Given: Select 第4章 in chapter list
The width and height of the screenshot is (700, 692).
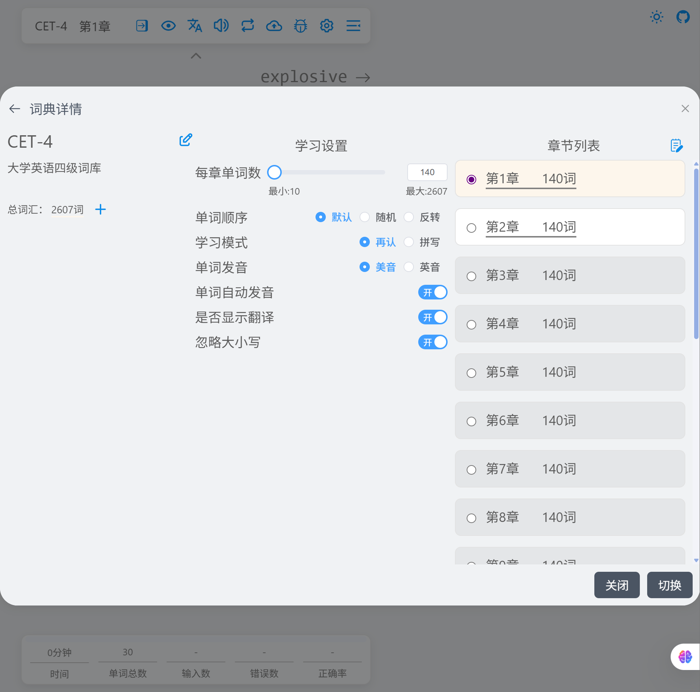Looking at the screenshot, I should click(x=570, y=324).
